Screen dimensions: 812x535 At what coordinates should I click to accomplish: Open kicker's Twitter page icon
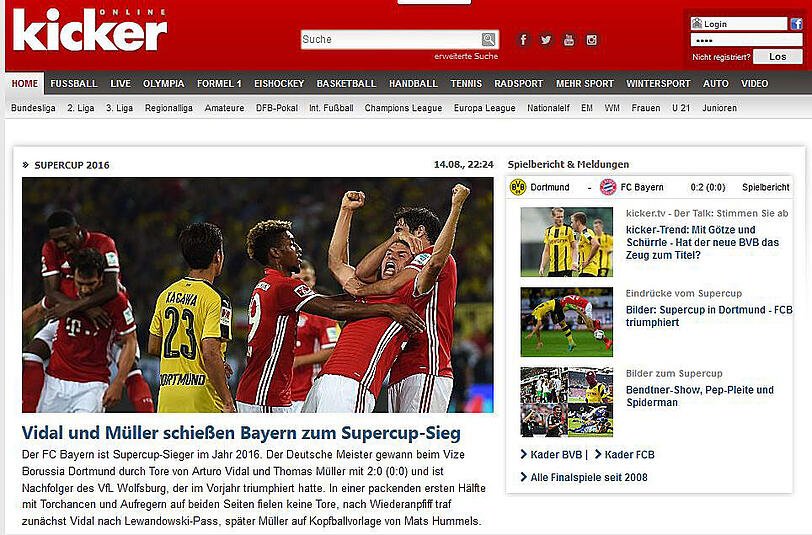pos(546,40)
